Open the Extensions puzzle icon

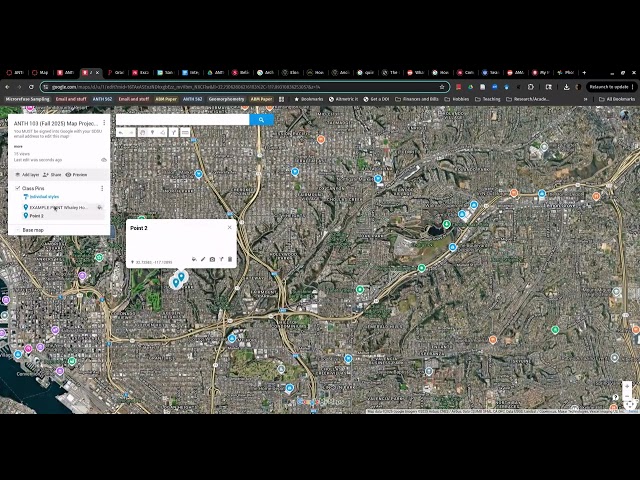click(x=531, y=87)
